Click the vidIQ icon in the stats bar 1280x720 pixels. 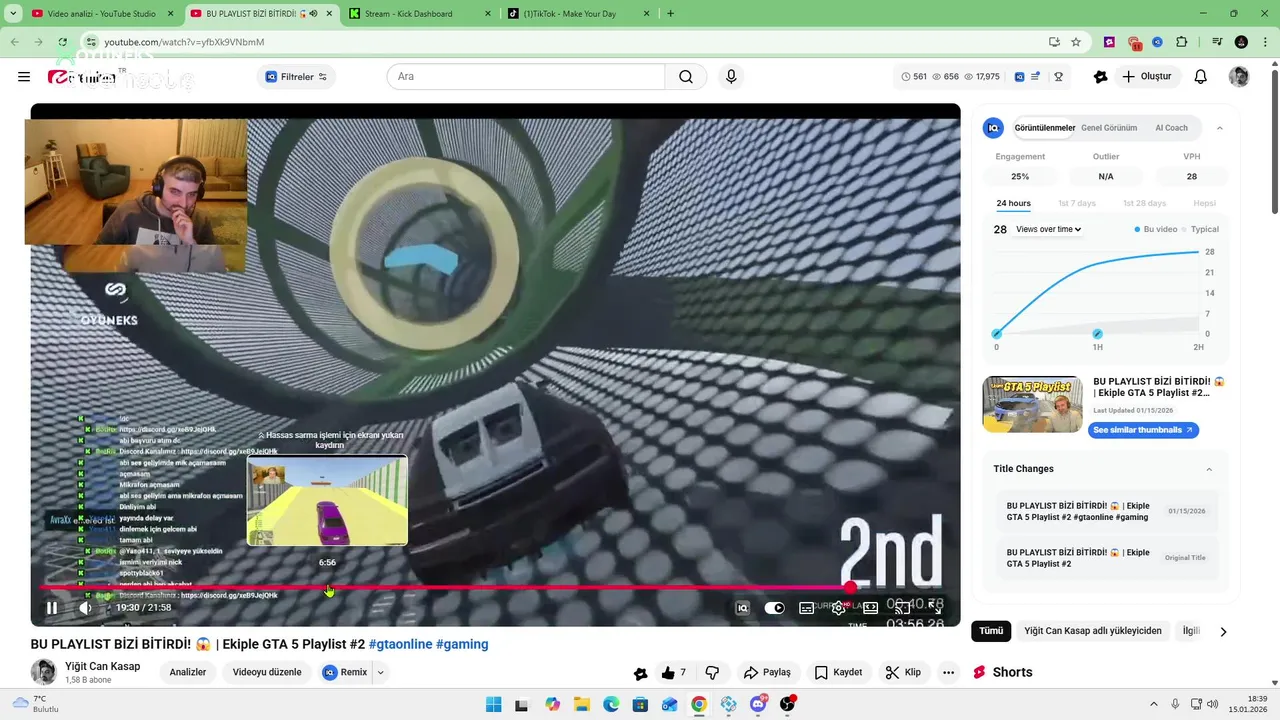(x=1019, y=77)
